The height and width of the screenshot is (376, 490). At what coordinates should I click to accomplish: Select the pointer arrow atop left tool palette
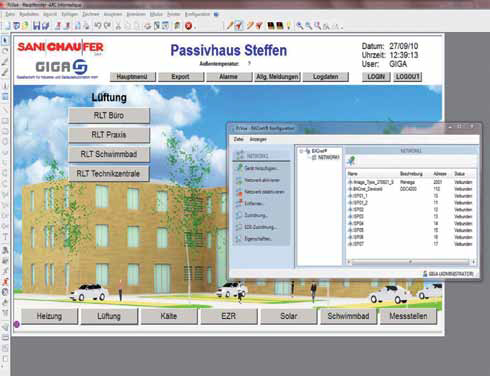point(5,40)
